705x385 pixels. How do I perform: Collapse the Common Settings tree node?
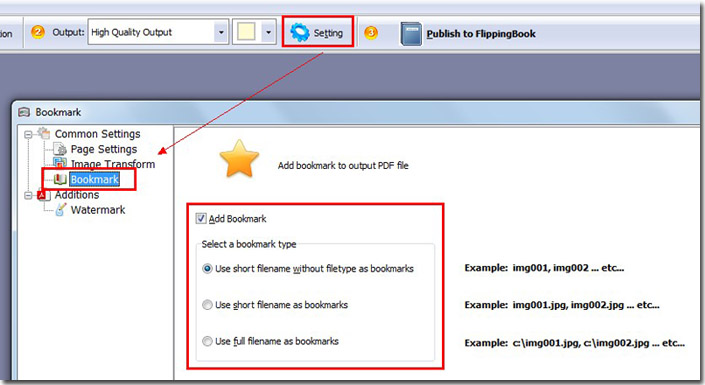[x=28, y=134]
